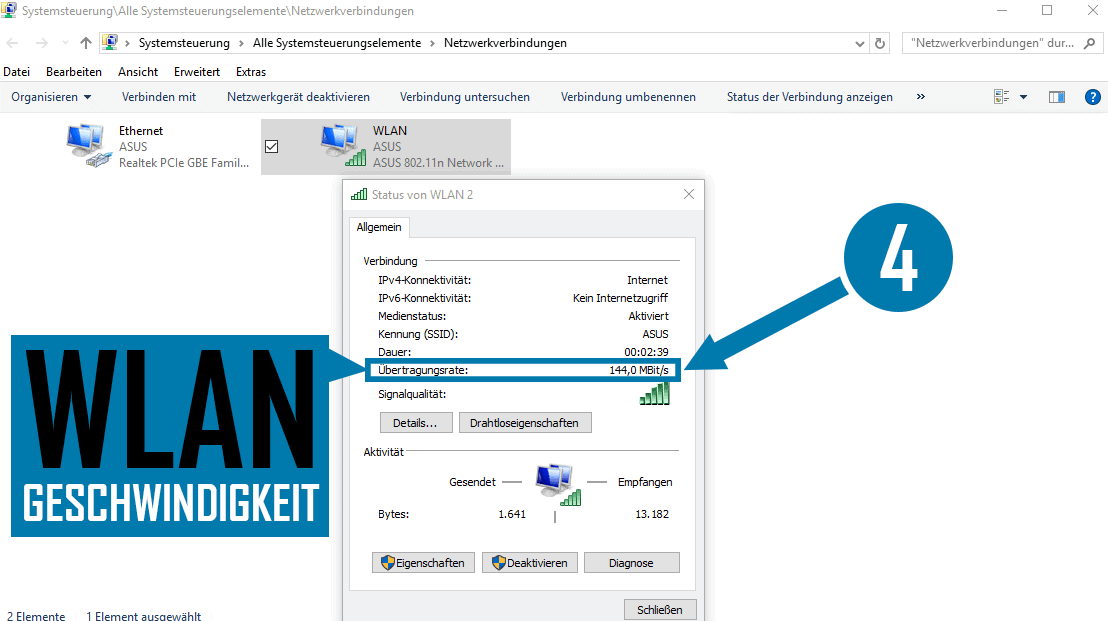
Task: Click the Netzwerkverbindungen icon in the address bar
Action: 110,43
